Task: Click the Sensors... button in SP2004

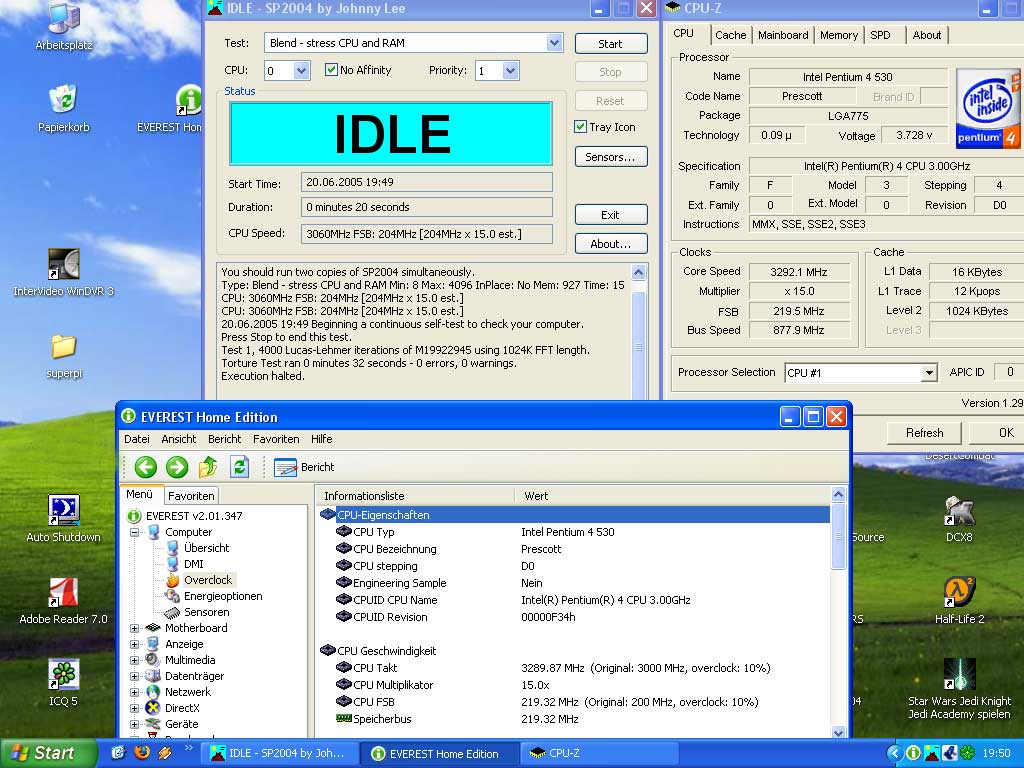Action: pyautogui.click(x=611, y=157)
